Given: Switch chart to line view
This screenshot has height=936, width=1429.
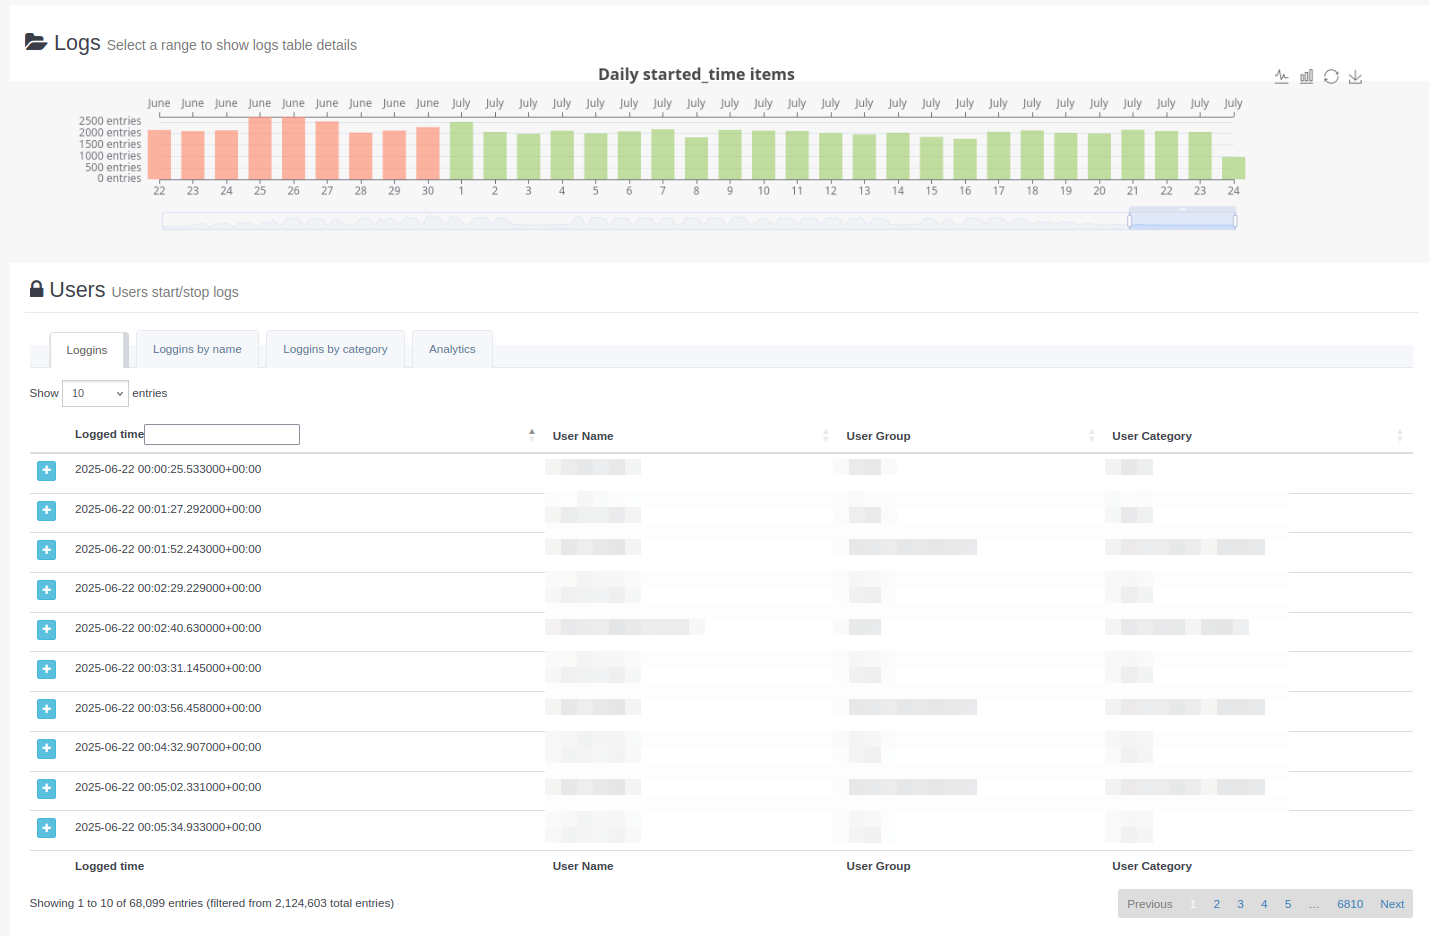Looking at the screenshot, I should [x=1282, y=77].
